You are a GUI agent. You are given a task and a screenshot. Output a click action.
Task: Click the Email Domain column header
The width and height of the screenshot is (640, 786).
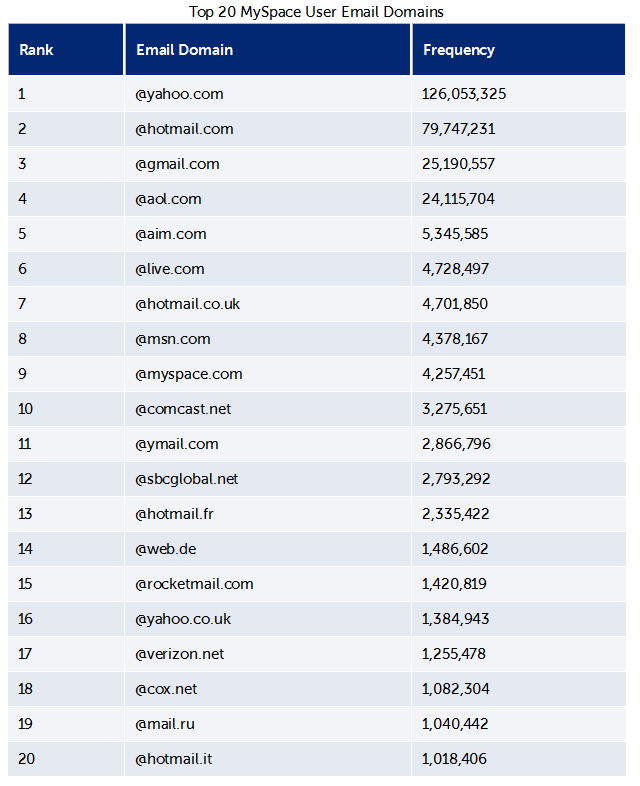184,50
